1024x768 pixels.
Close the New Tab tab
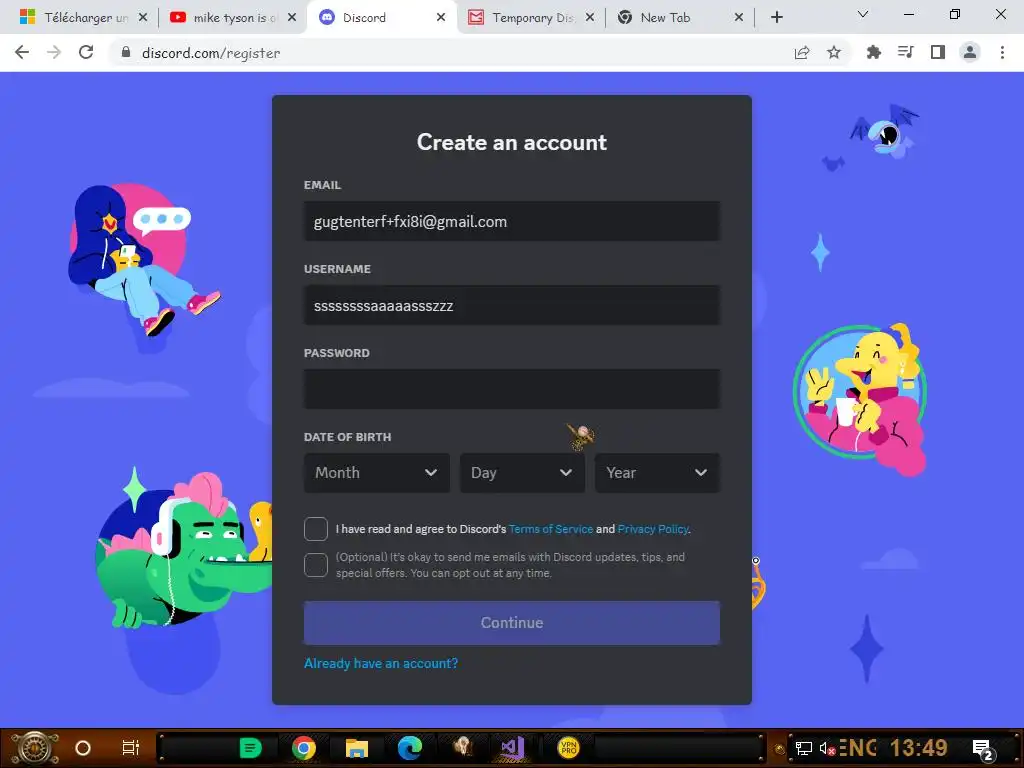pos(739,18)
